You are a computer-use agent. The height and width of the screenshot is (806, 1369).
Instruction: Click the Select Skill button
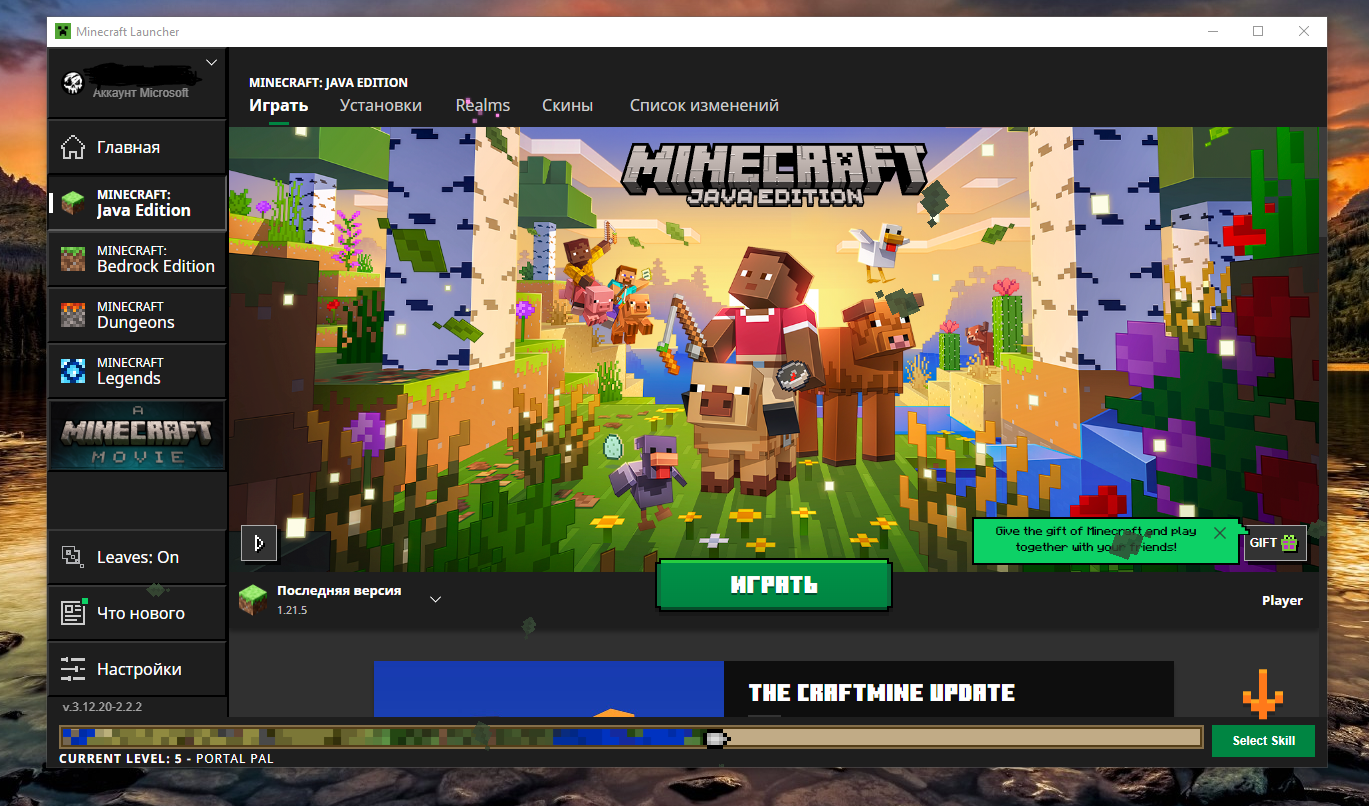(1263, 741)
